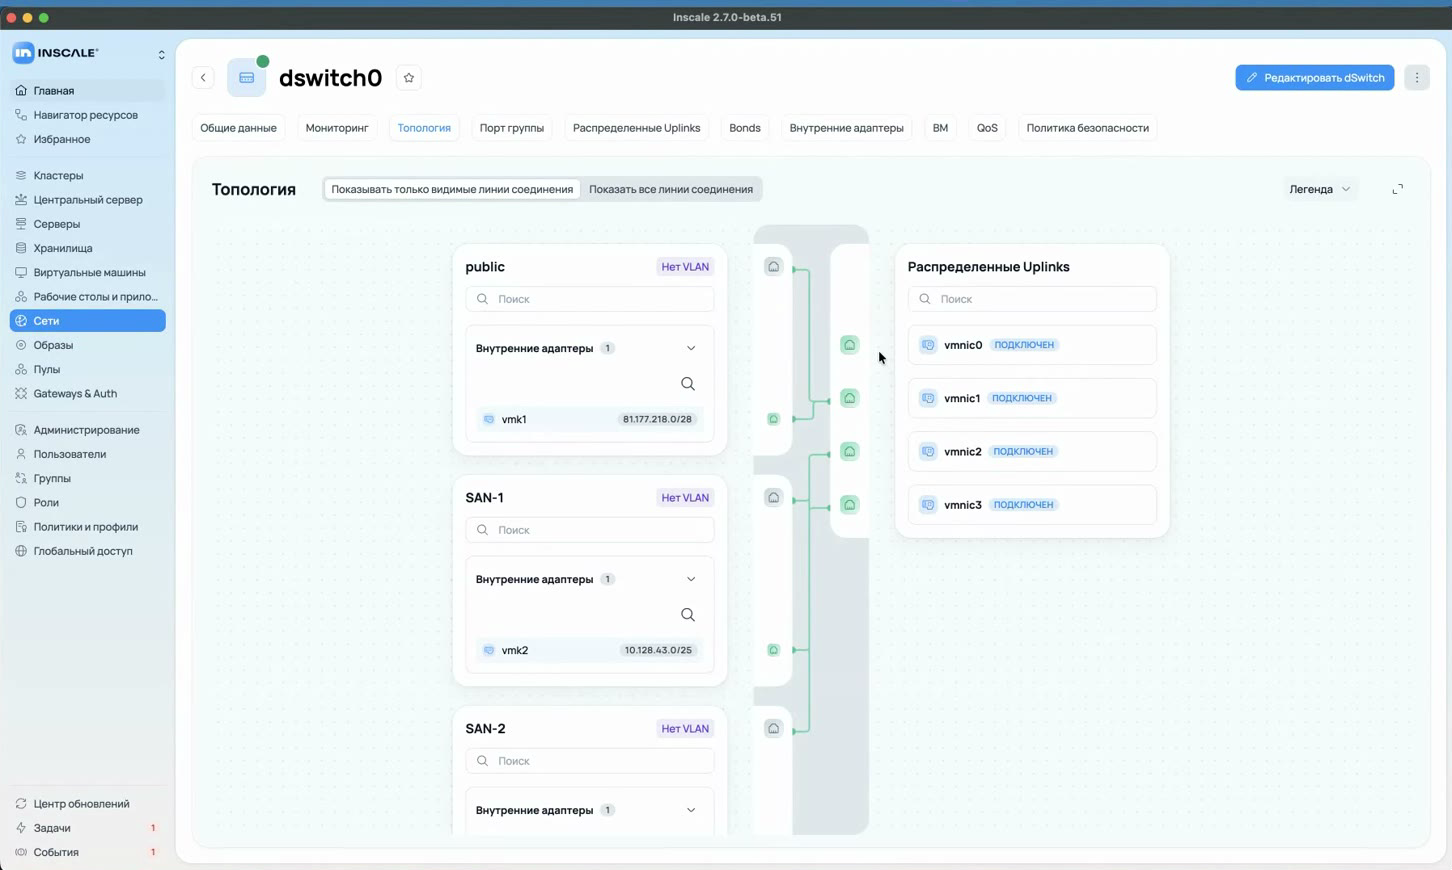Click the Нет VLAN badge on SAN-1

pyautogui.click(x=685, y=498)
